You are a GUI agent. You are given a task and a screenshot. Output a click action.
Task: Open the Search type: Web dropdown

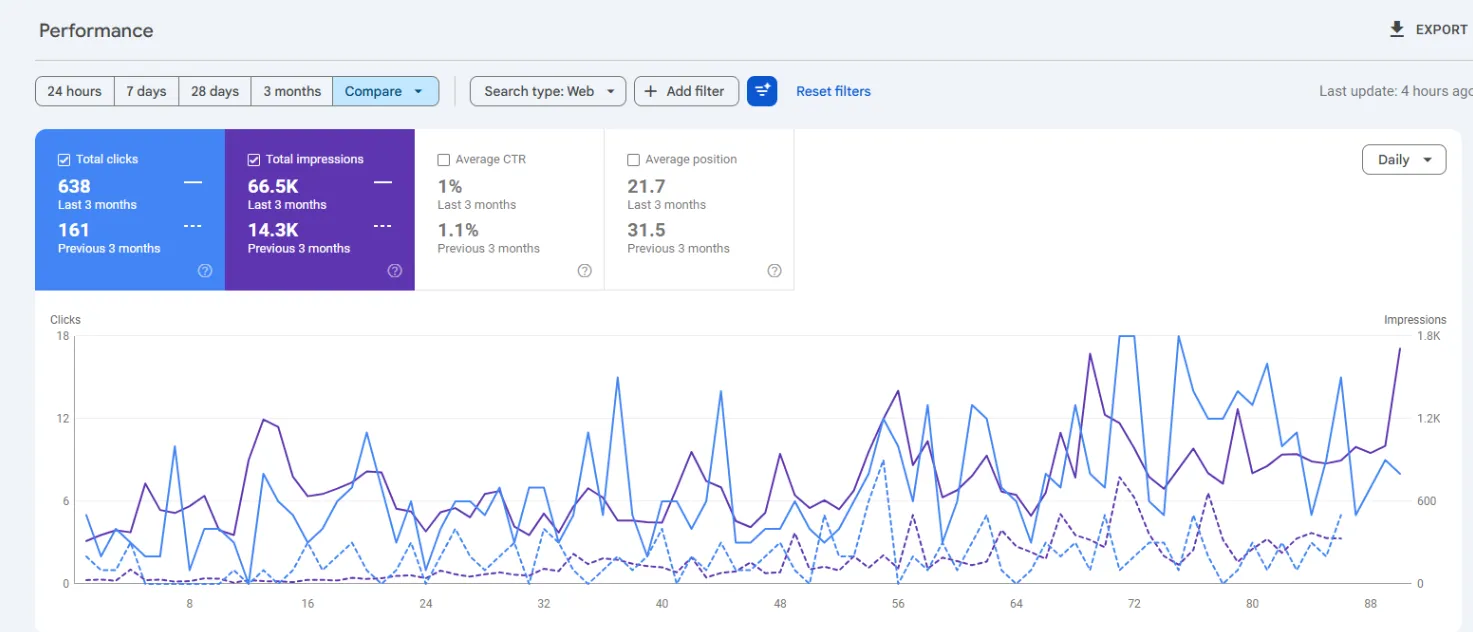548,91
